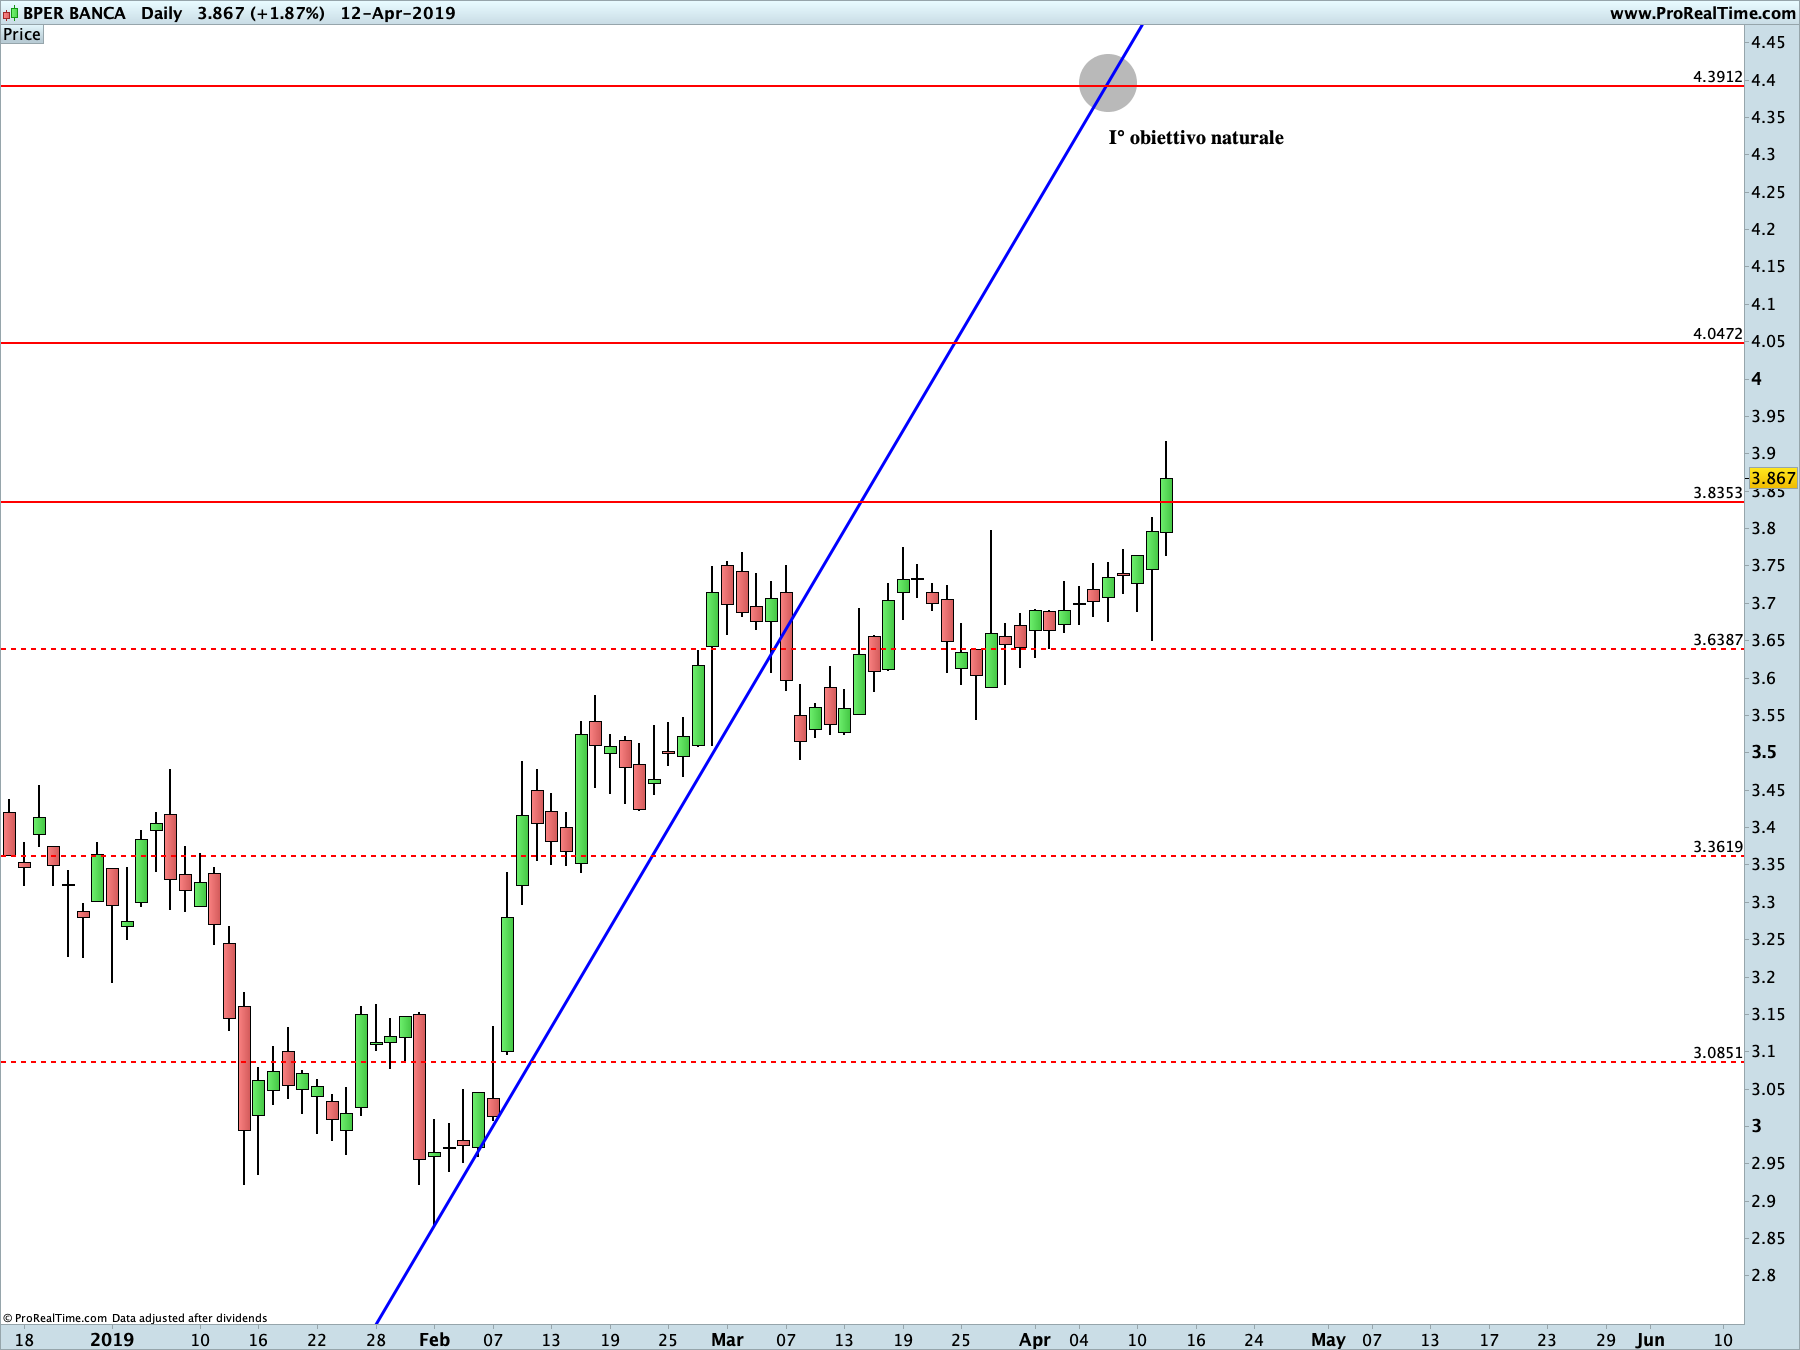
Task: Click the Jun label on time axis
Action: pos(1651,1339)
